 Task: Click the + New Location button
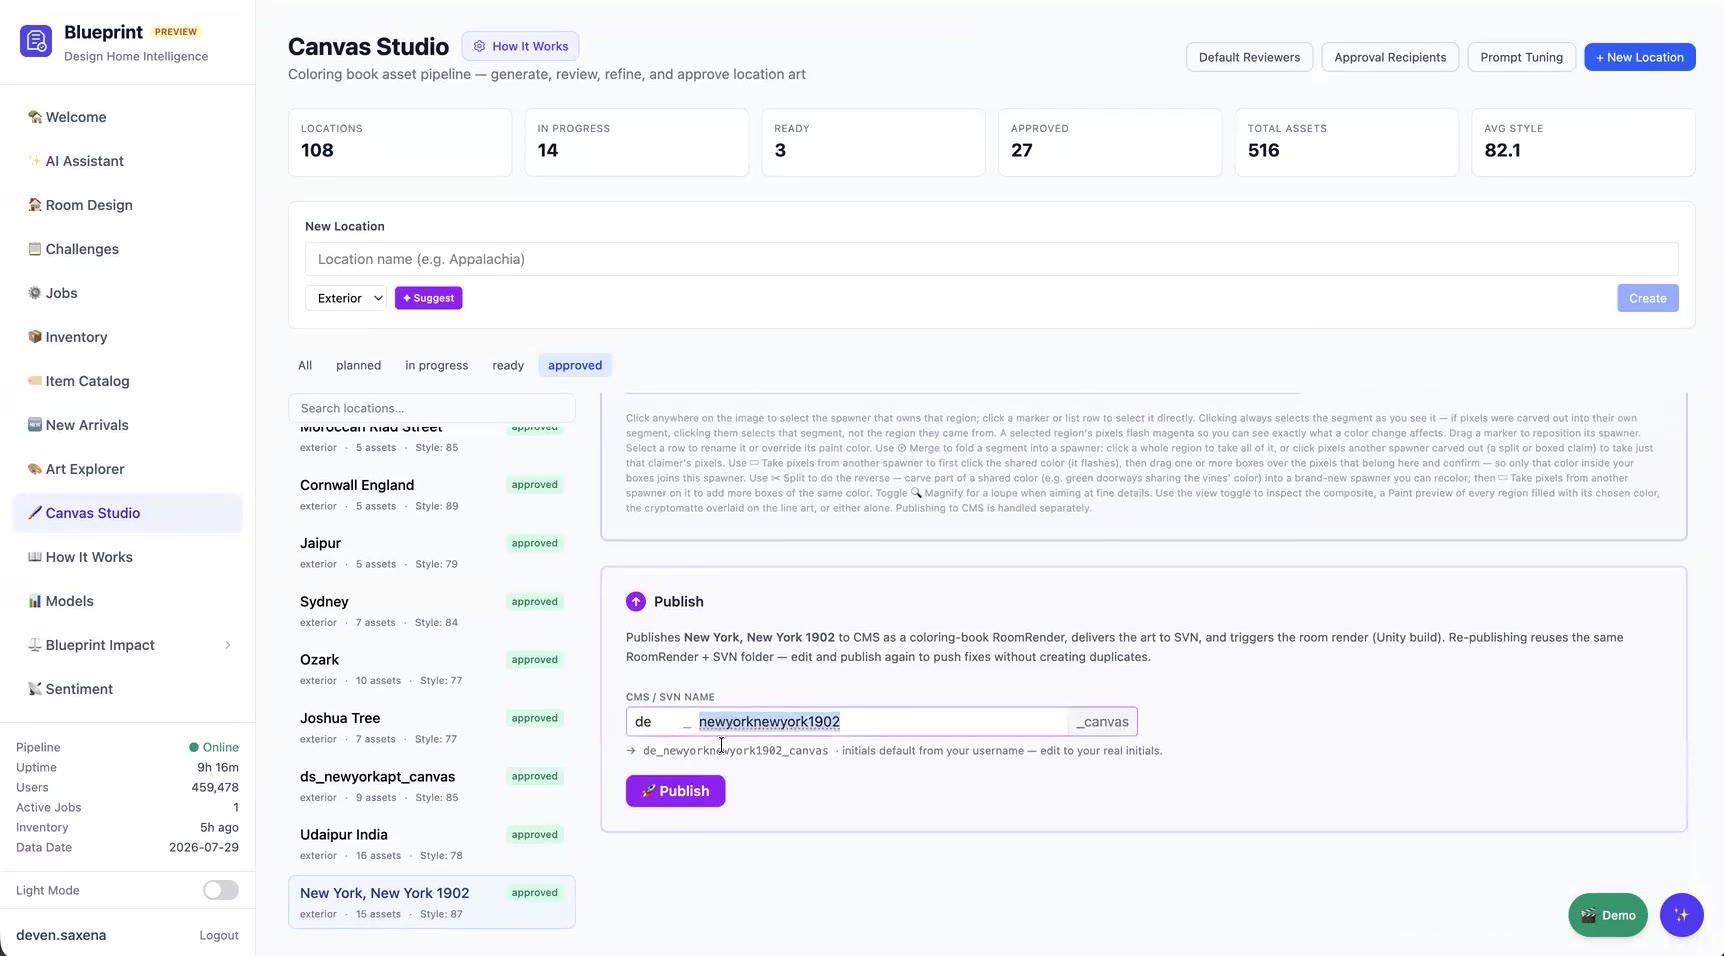1639,57
